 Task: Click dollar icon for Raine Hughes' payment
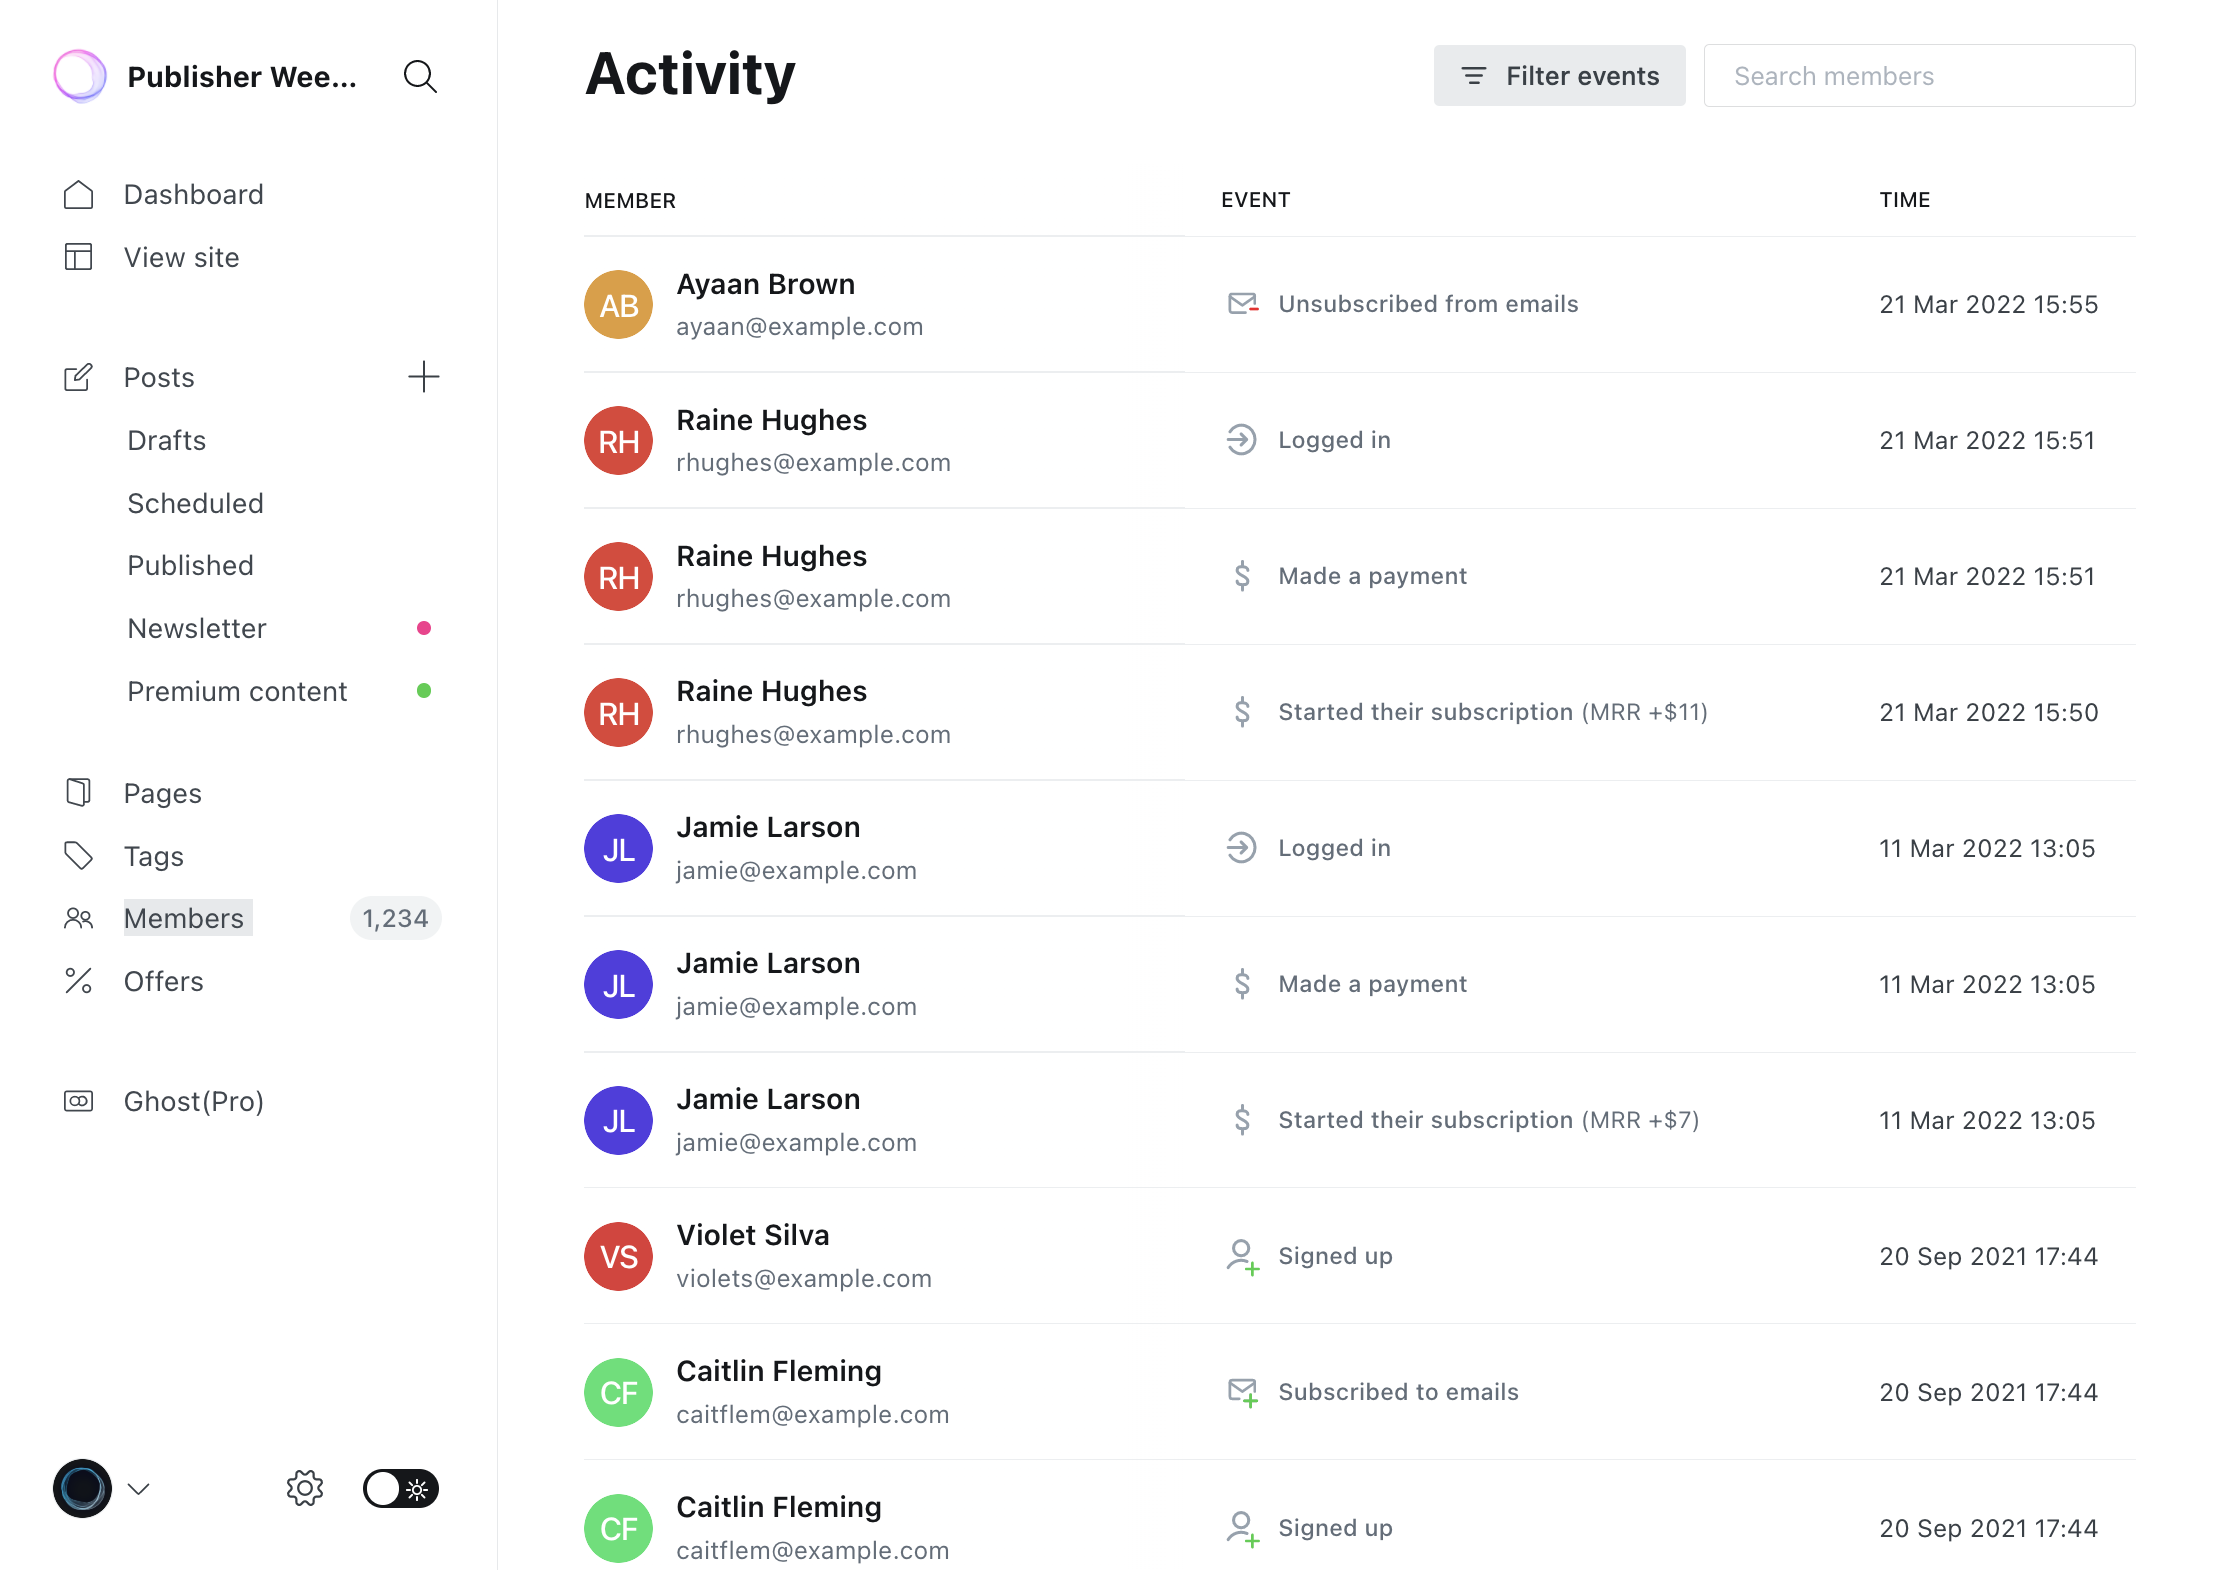(1242, 576)
